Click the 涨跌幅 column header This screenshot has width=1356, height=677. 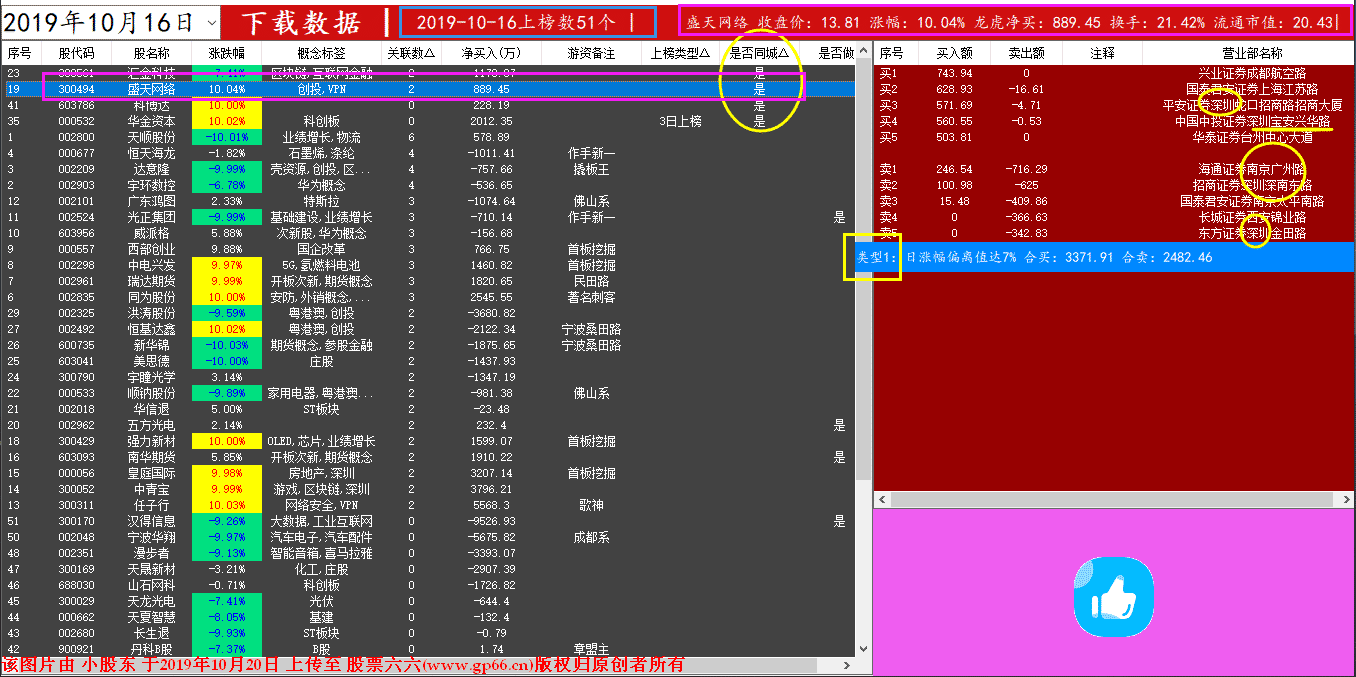(226, 53)
